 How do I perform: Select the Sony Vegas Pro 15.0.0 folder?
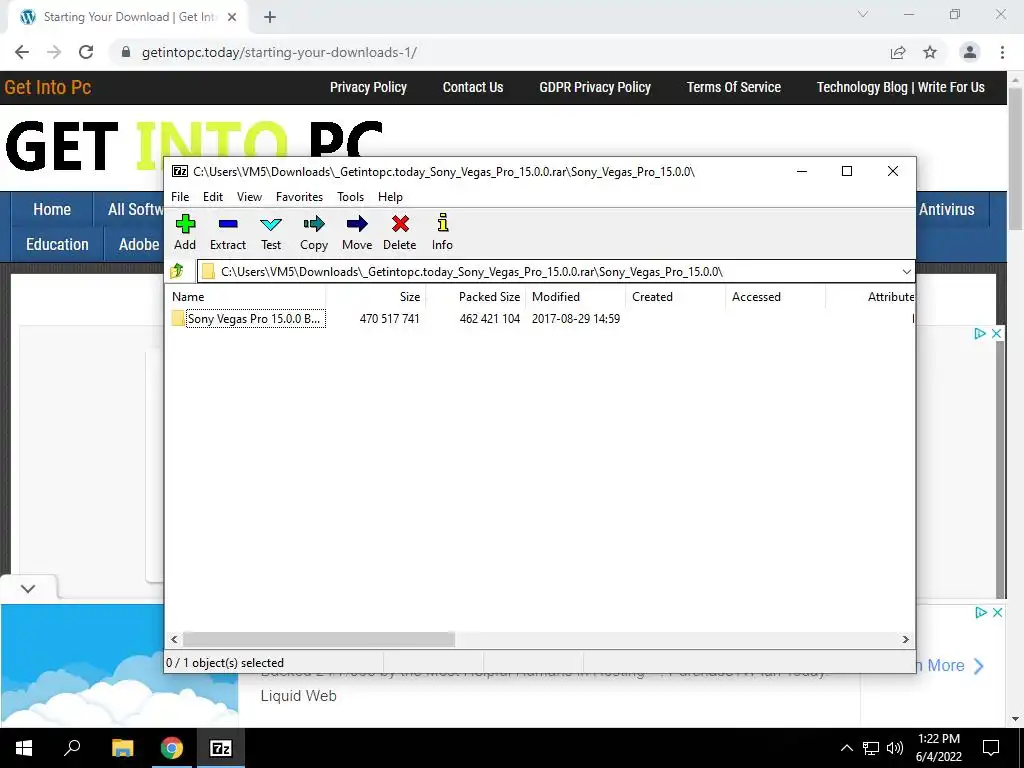click(x=253, y=319)
